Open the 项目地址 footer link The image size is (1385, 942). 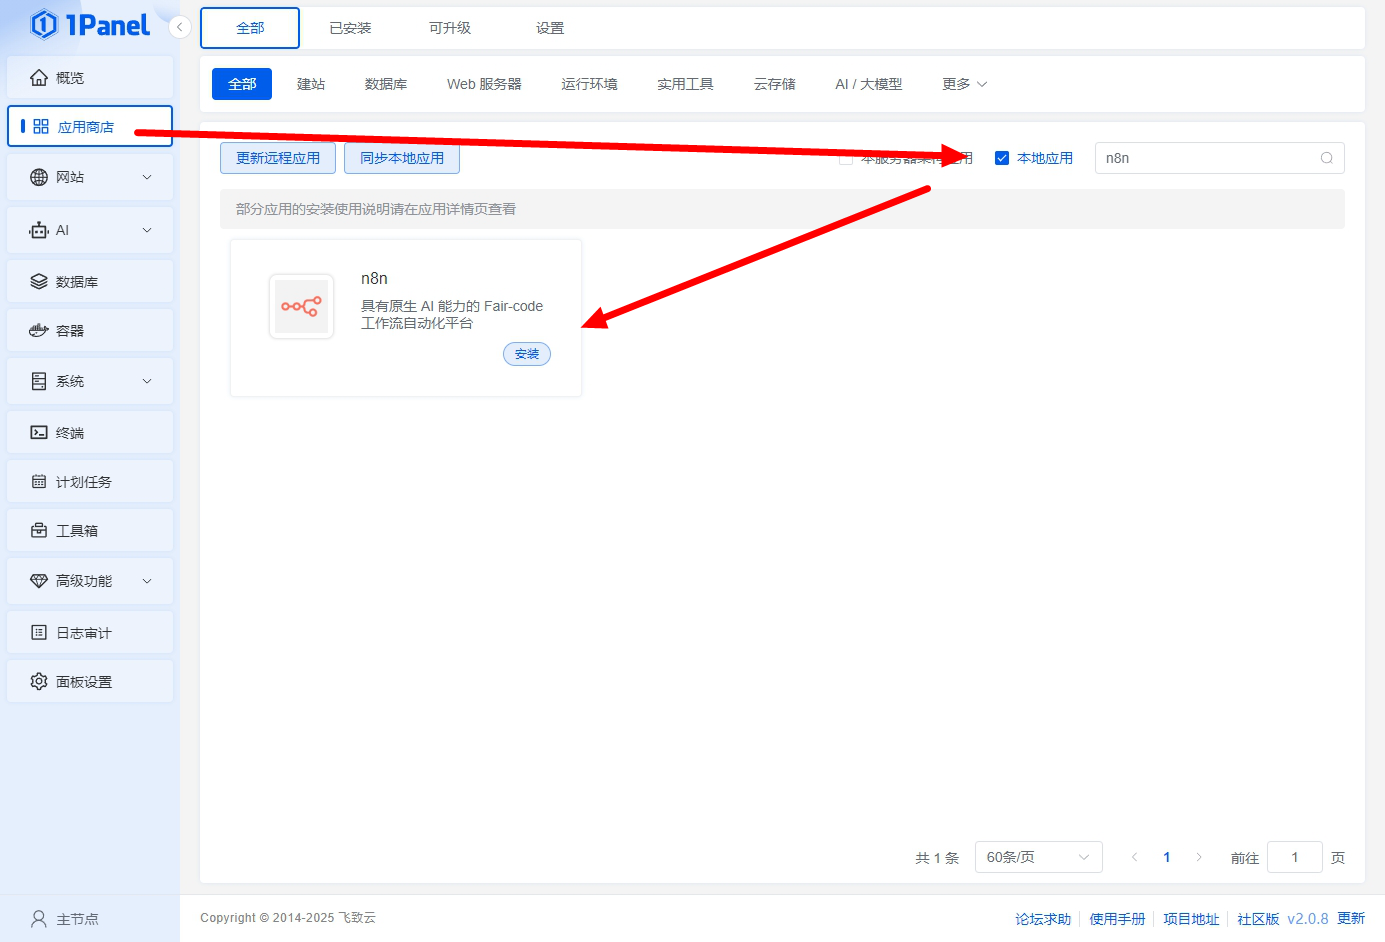pyautogui.click(x=1191, y=919)
